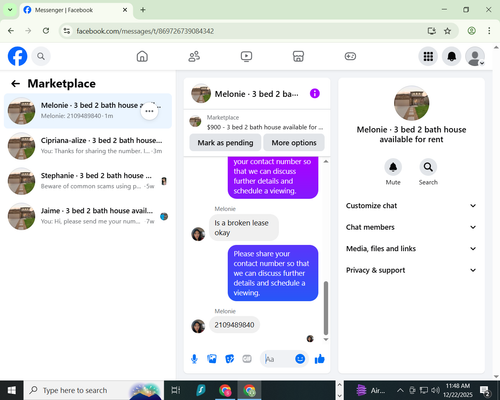Open tab search dropdown arrow
Image resolution: width=500 pixels, height=400 pixels.
[10, 10]
